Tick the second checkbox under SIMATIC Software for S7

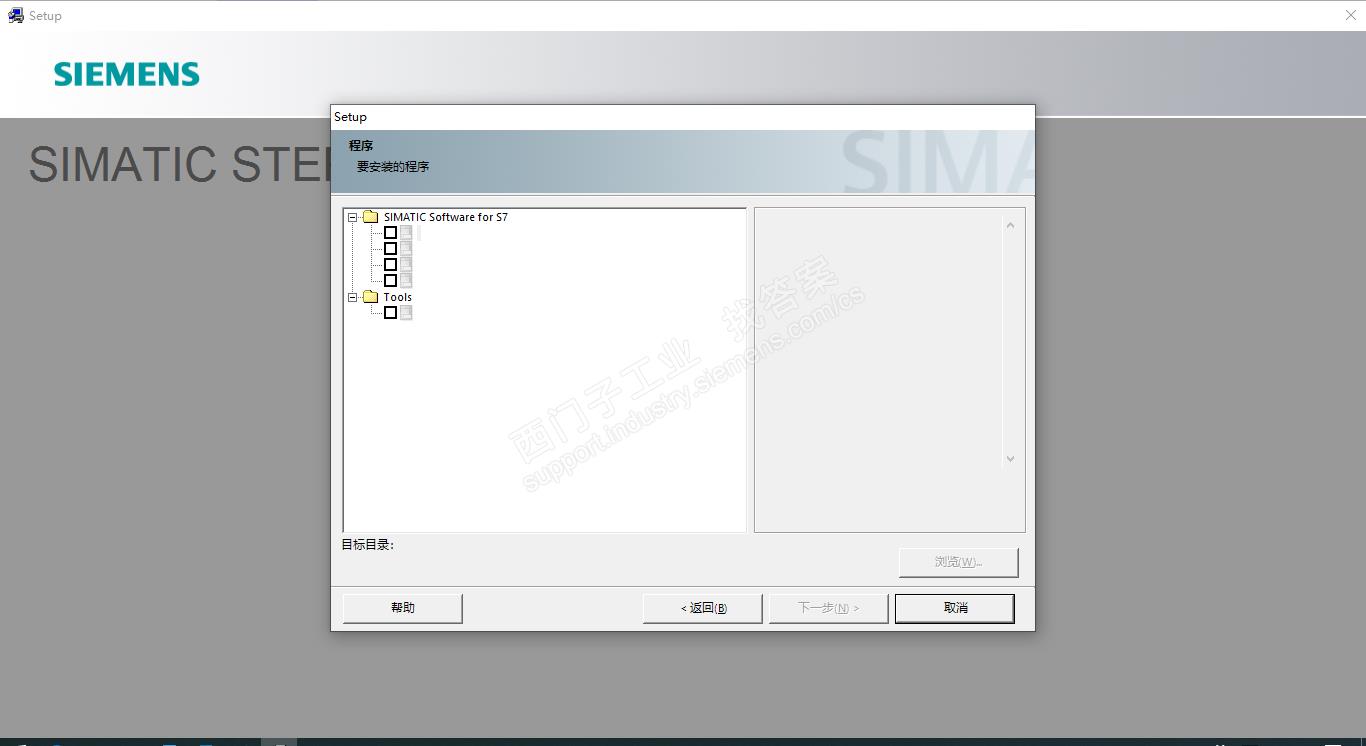pos(390,248)
